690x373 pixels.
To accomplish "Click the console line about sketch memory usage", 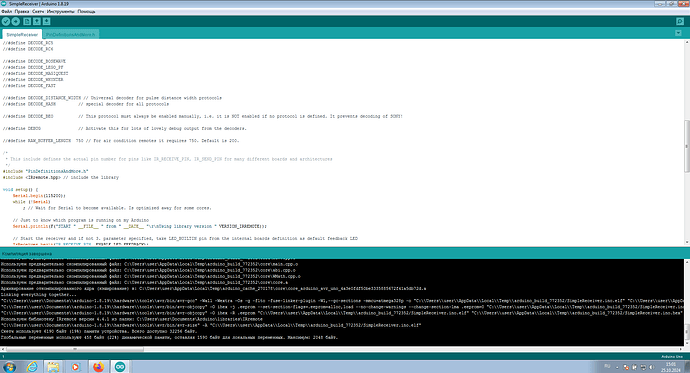I will [x=99, y=331].
